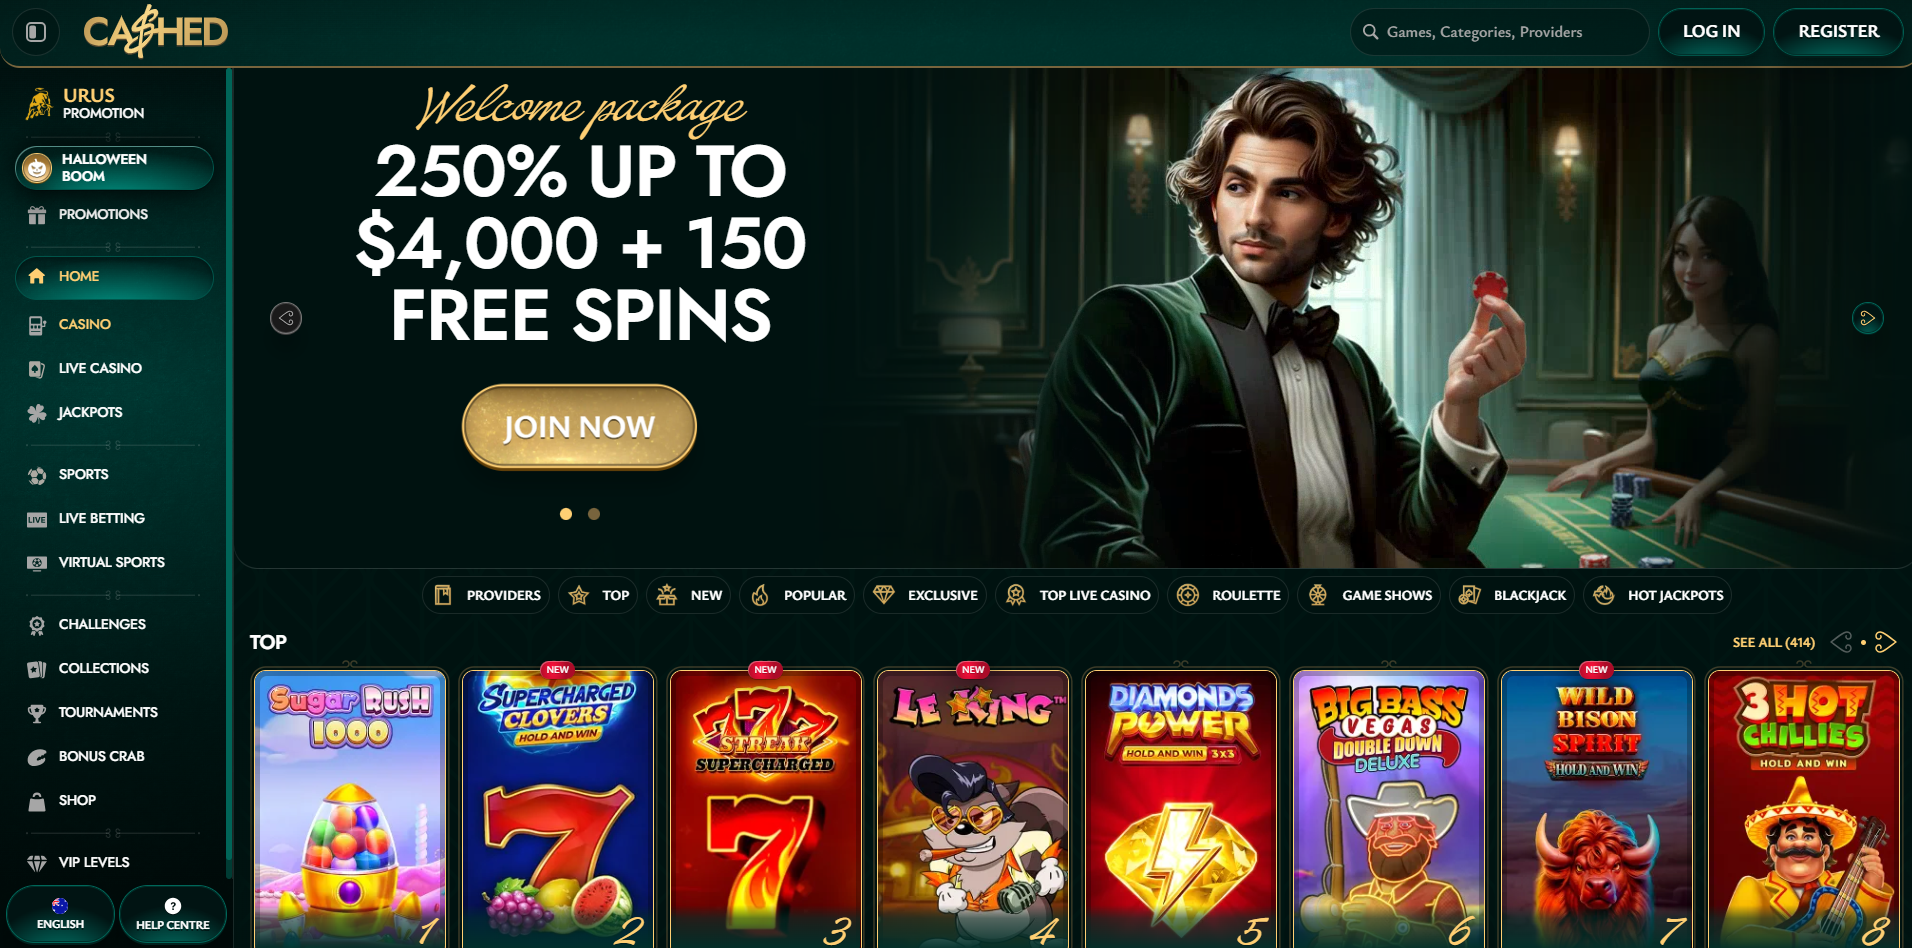
Task: Filter games by Roulette category
Action: point(1229,595)
